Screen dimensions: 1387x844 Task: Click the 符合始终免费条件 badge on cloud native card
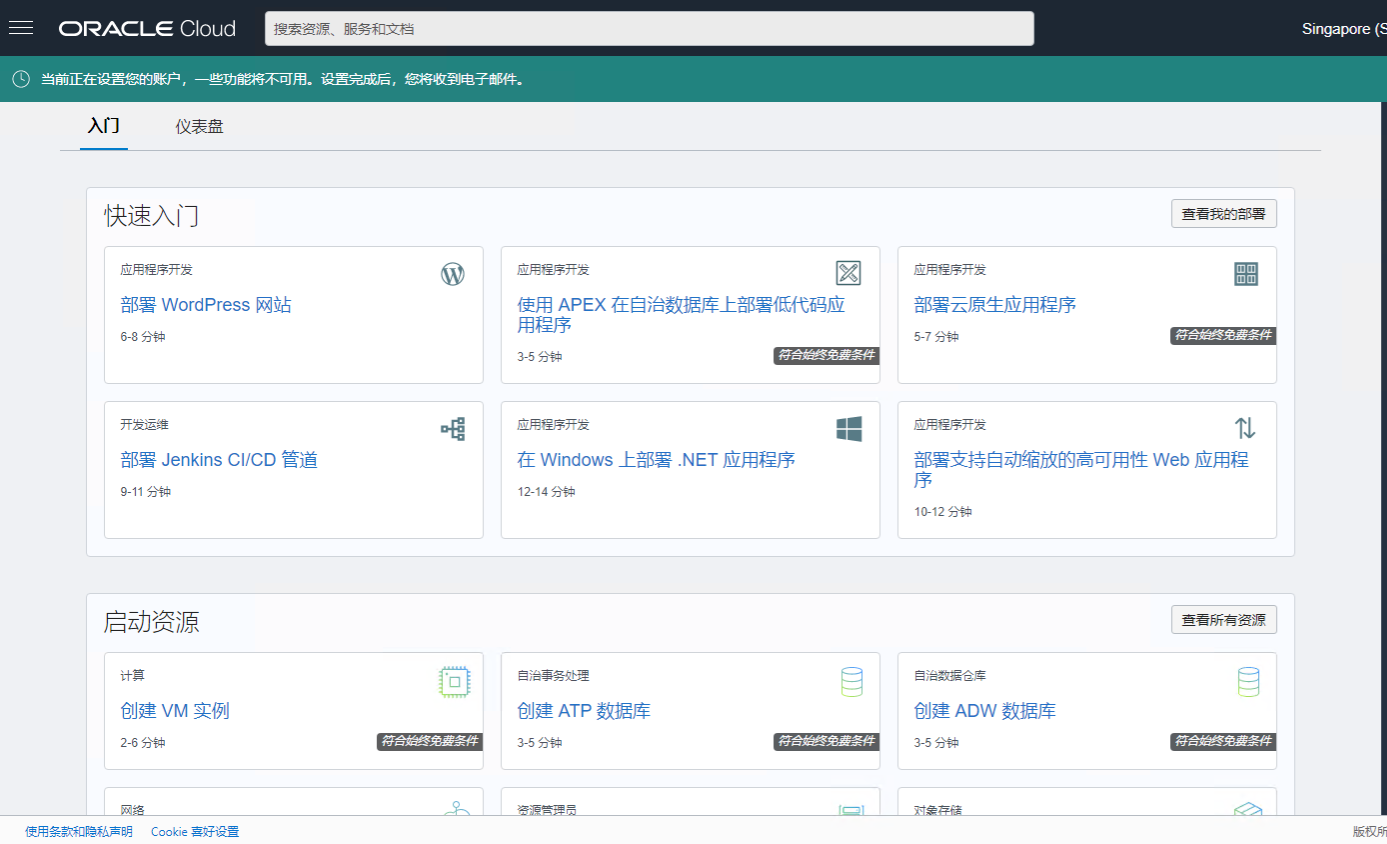[1223, 335]
